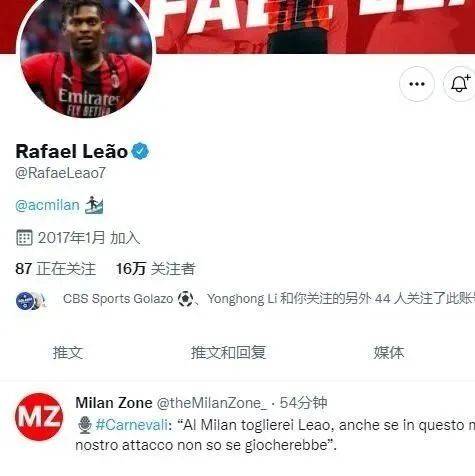Open the Milan Zone MZ avatar
The image size is (475, 476).
coord(39,417)
